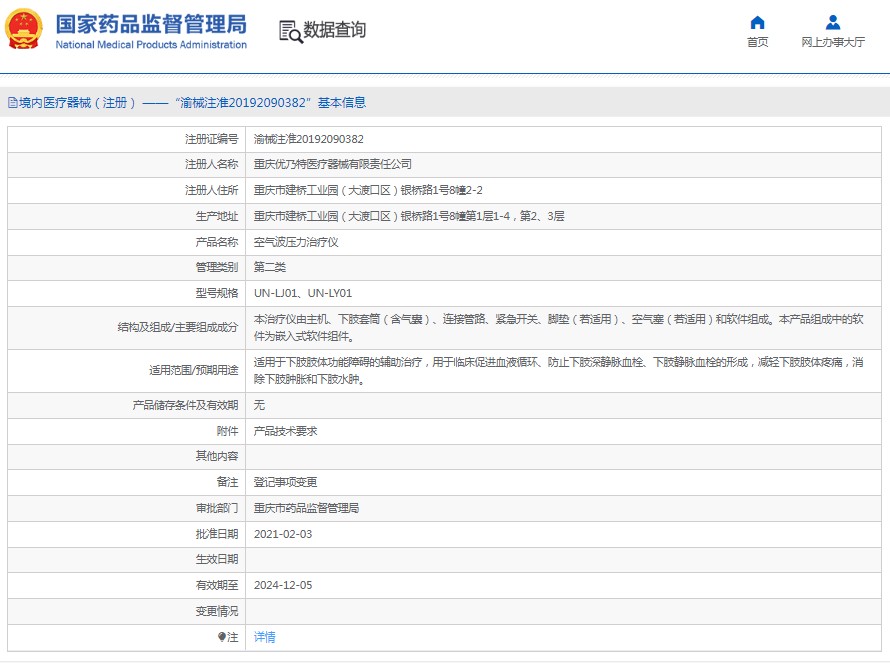890x663 pixels.
Task: Select remark value 登记事项变更
Action: [285, 482]
